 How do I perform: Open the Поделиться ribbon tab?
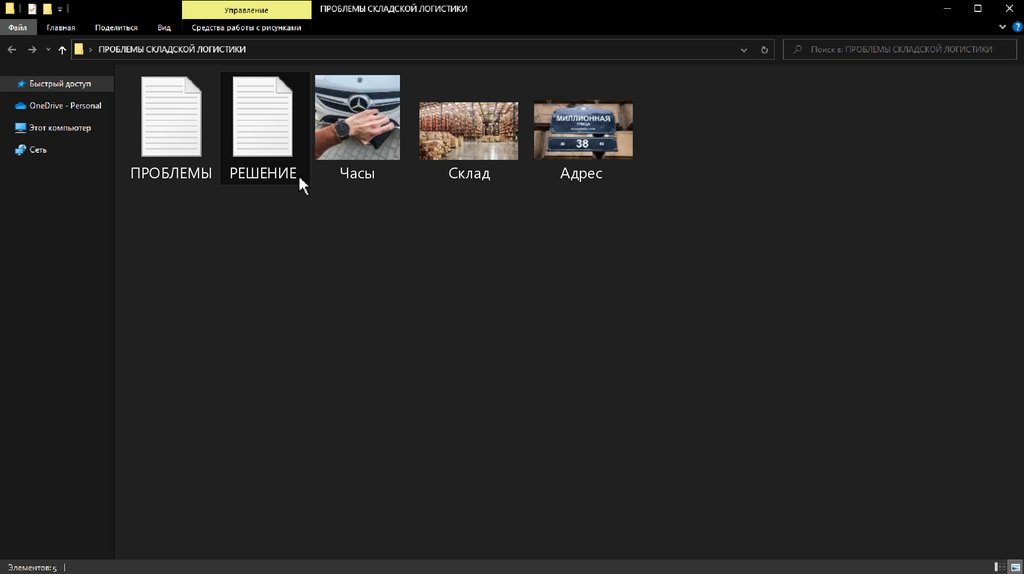click(116, 28)
